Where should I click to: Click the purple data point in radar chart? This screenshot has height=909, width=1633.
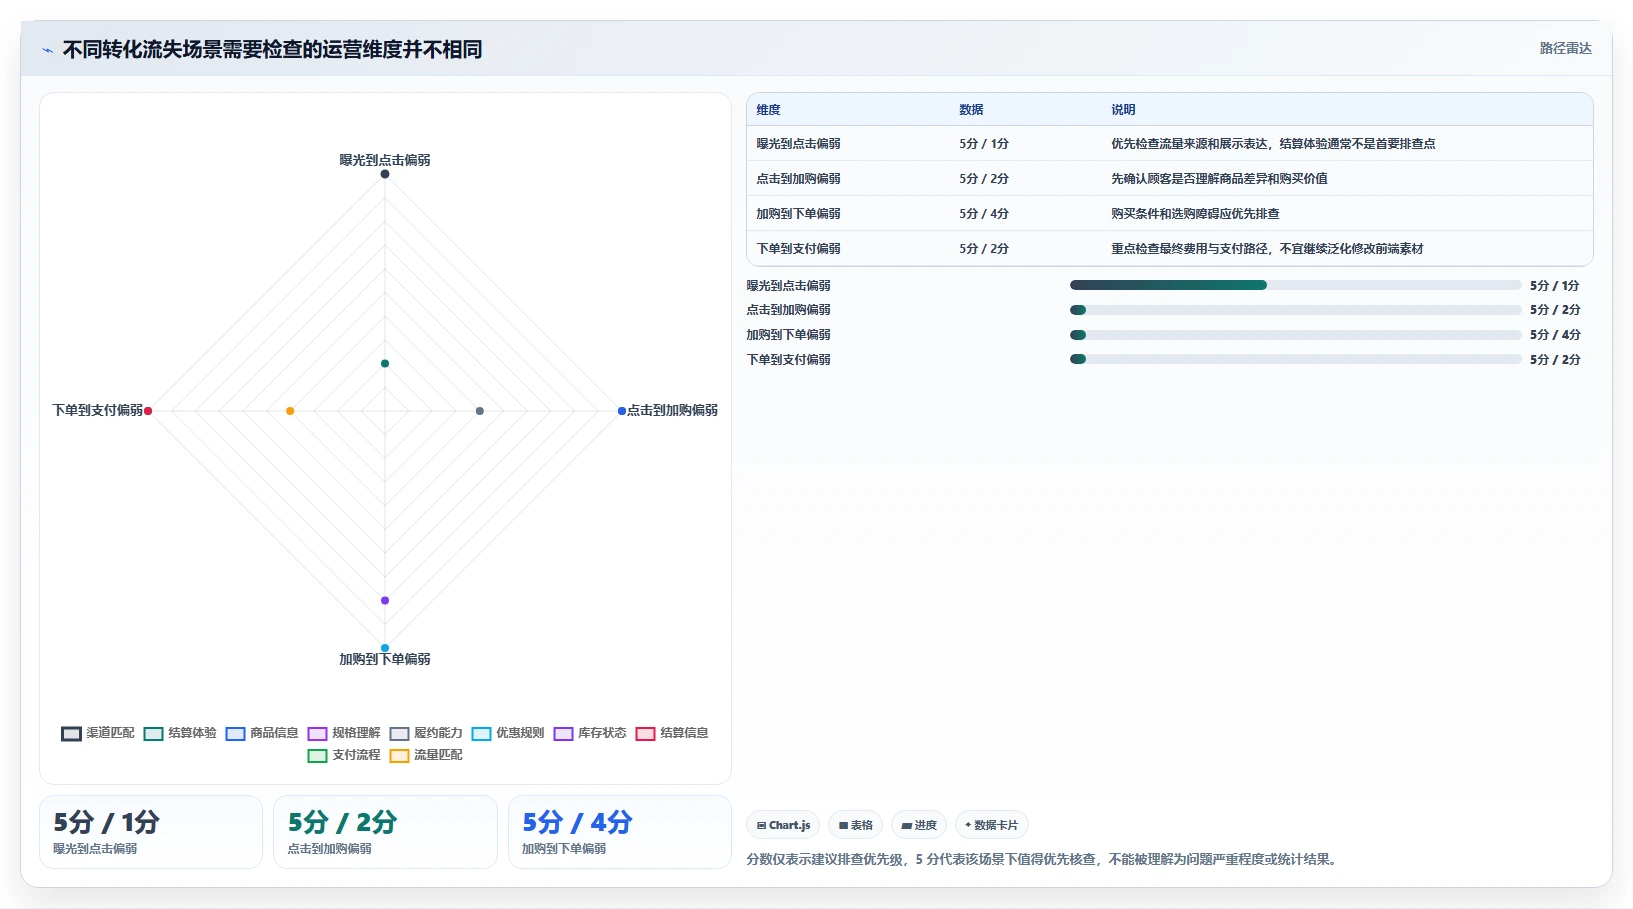coord(385,600)
